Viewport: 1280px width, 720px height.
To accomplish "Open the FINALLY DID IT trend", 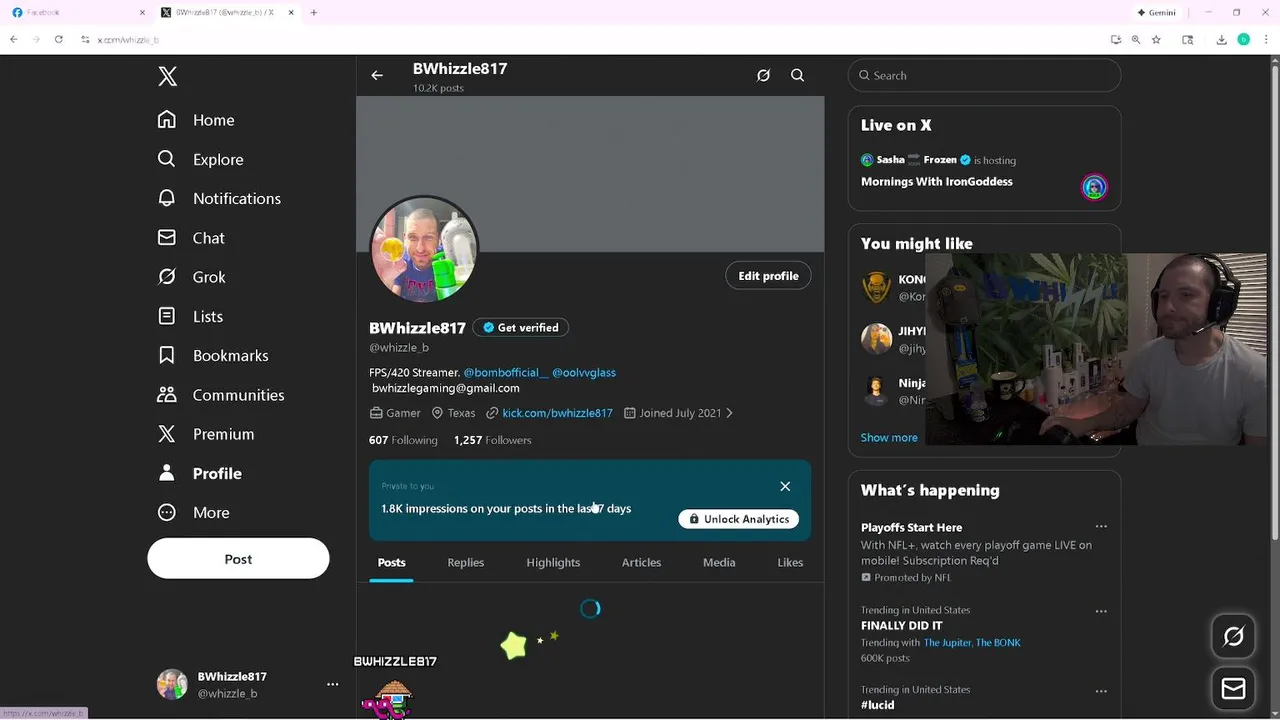I will [901, 626].
